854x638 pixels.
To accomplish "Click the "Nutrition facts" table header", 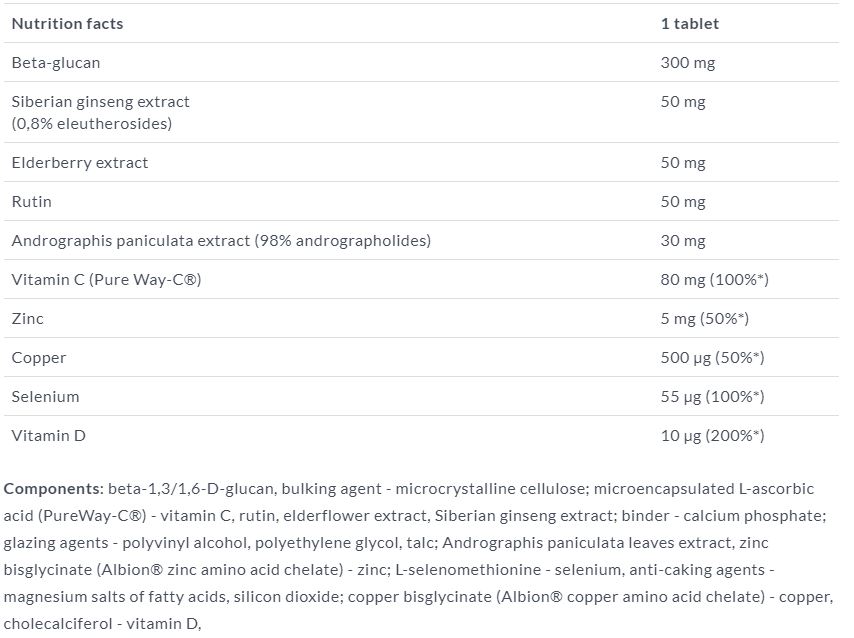I will (68, 23).
